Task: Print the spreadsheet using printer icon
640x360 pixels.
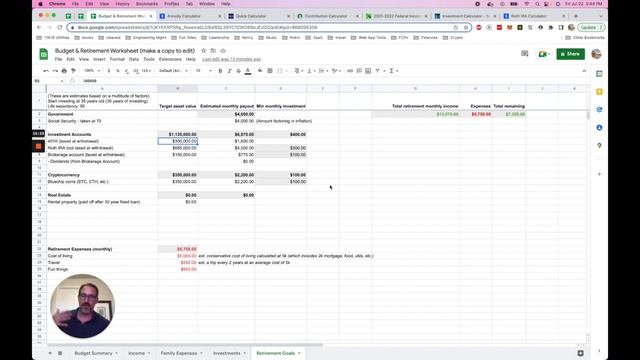Action: pos(64,71)
